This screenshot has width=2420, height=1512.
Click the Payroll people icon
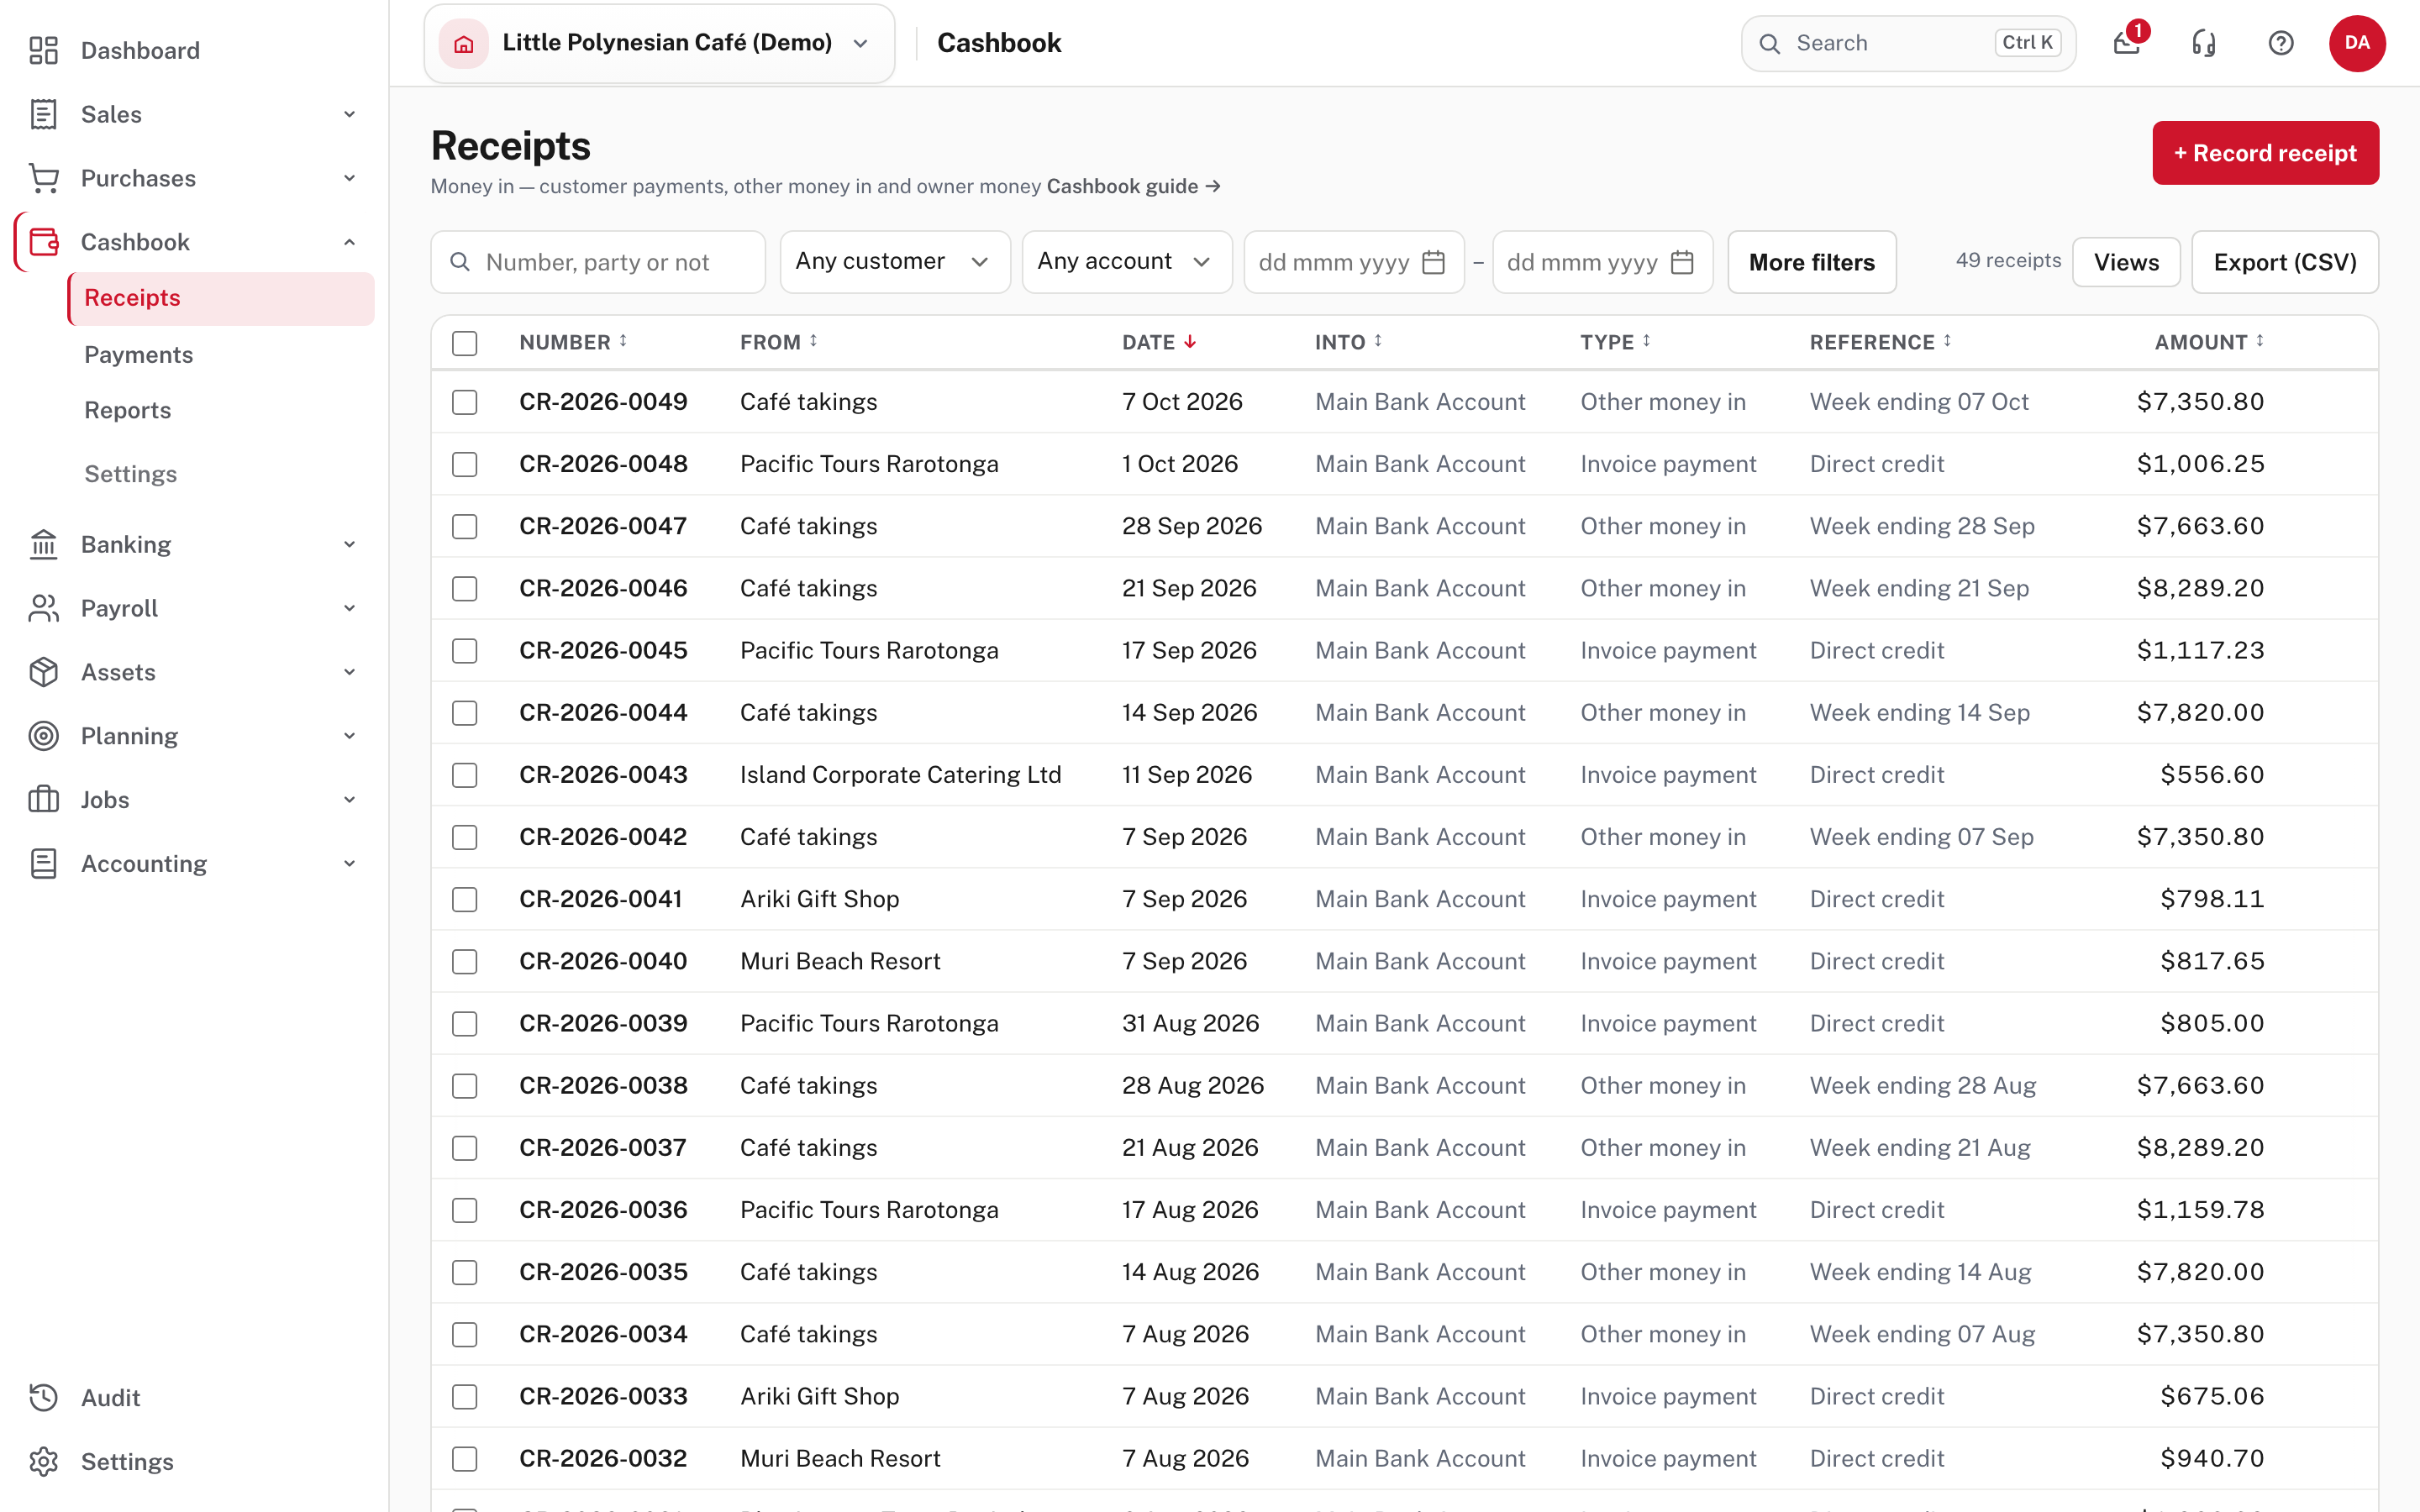43,608
